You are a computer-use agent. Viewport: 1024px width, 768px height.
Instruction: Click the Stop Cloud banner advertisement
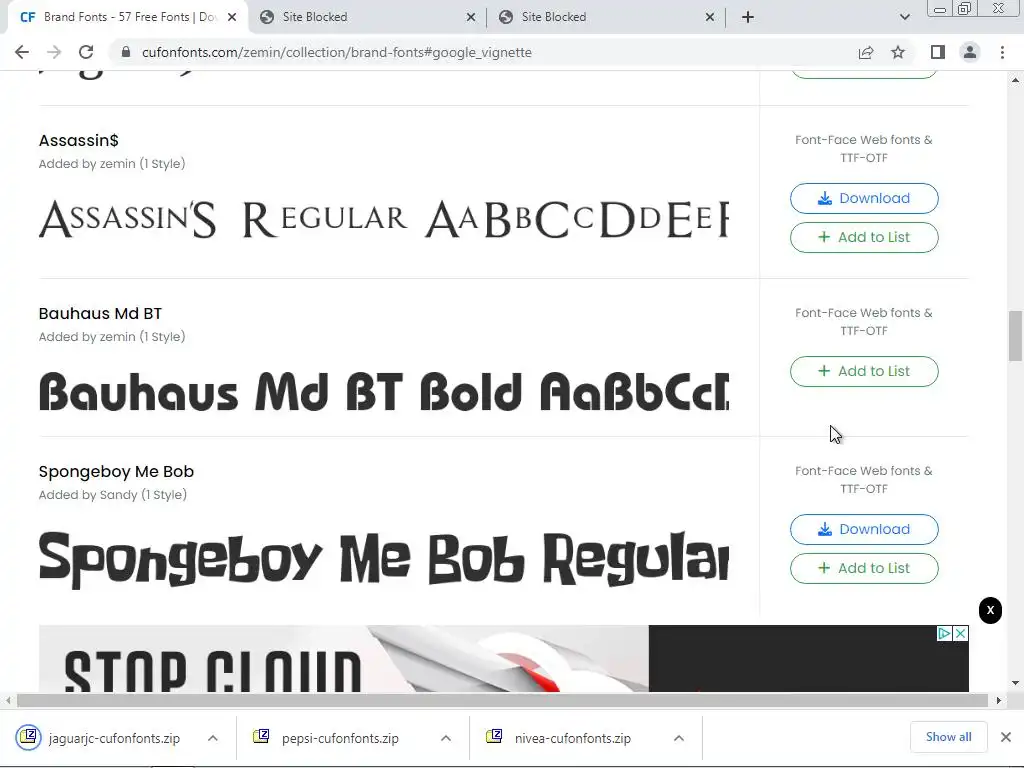504,658
